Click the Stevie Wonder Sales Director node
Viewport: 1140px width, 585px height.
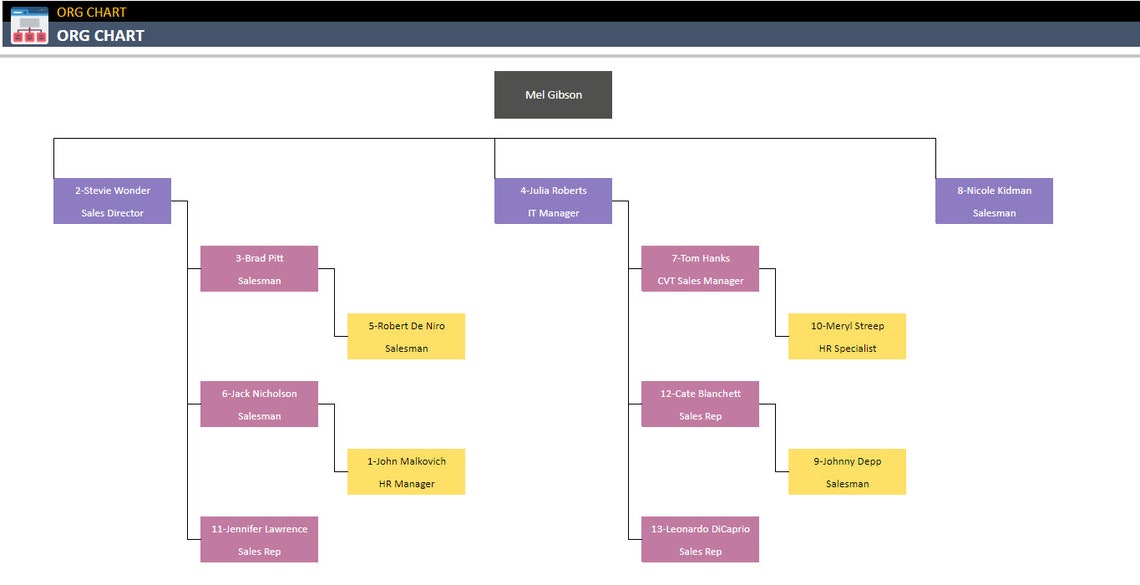112,200
